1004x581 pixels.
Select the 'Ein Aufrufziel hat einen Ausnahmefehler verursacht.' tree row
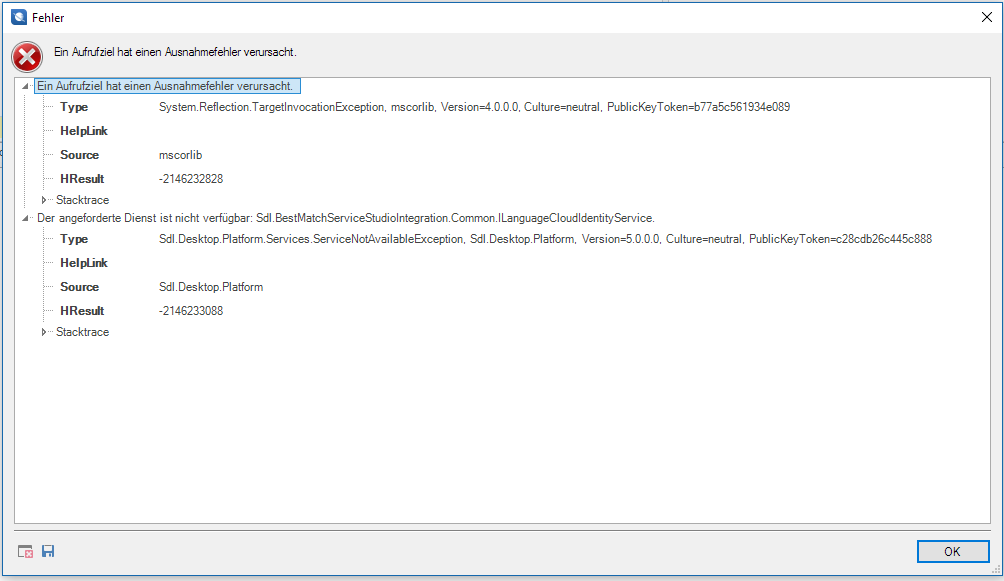pos(167,86)
